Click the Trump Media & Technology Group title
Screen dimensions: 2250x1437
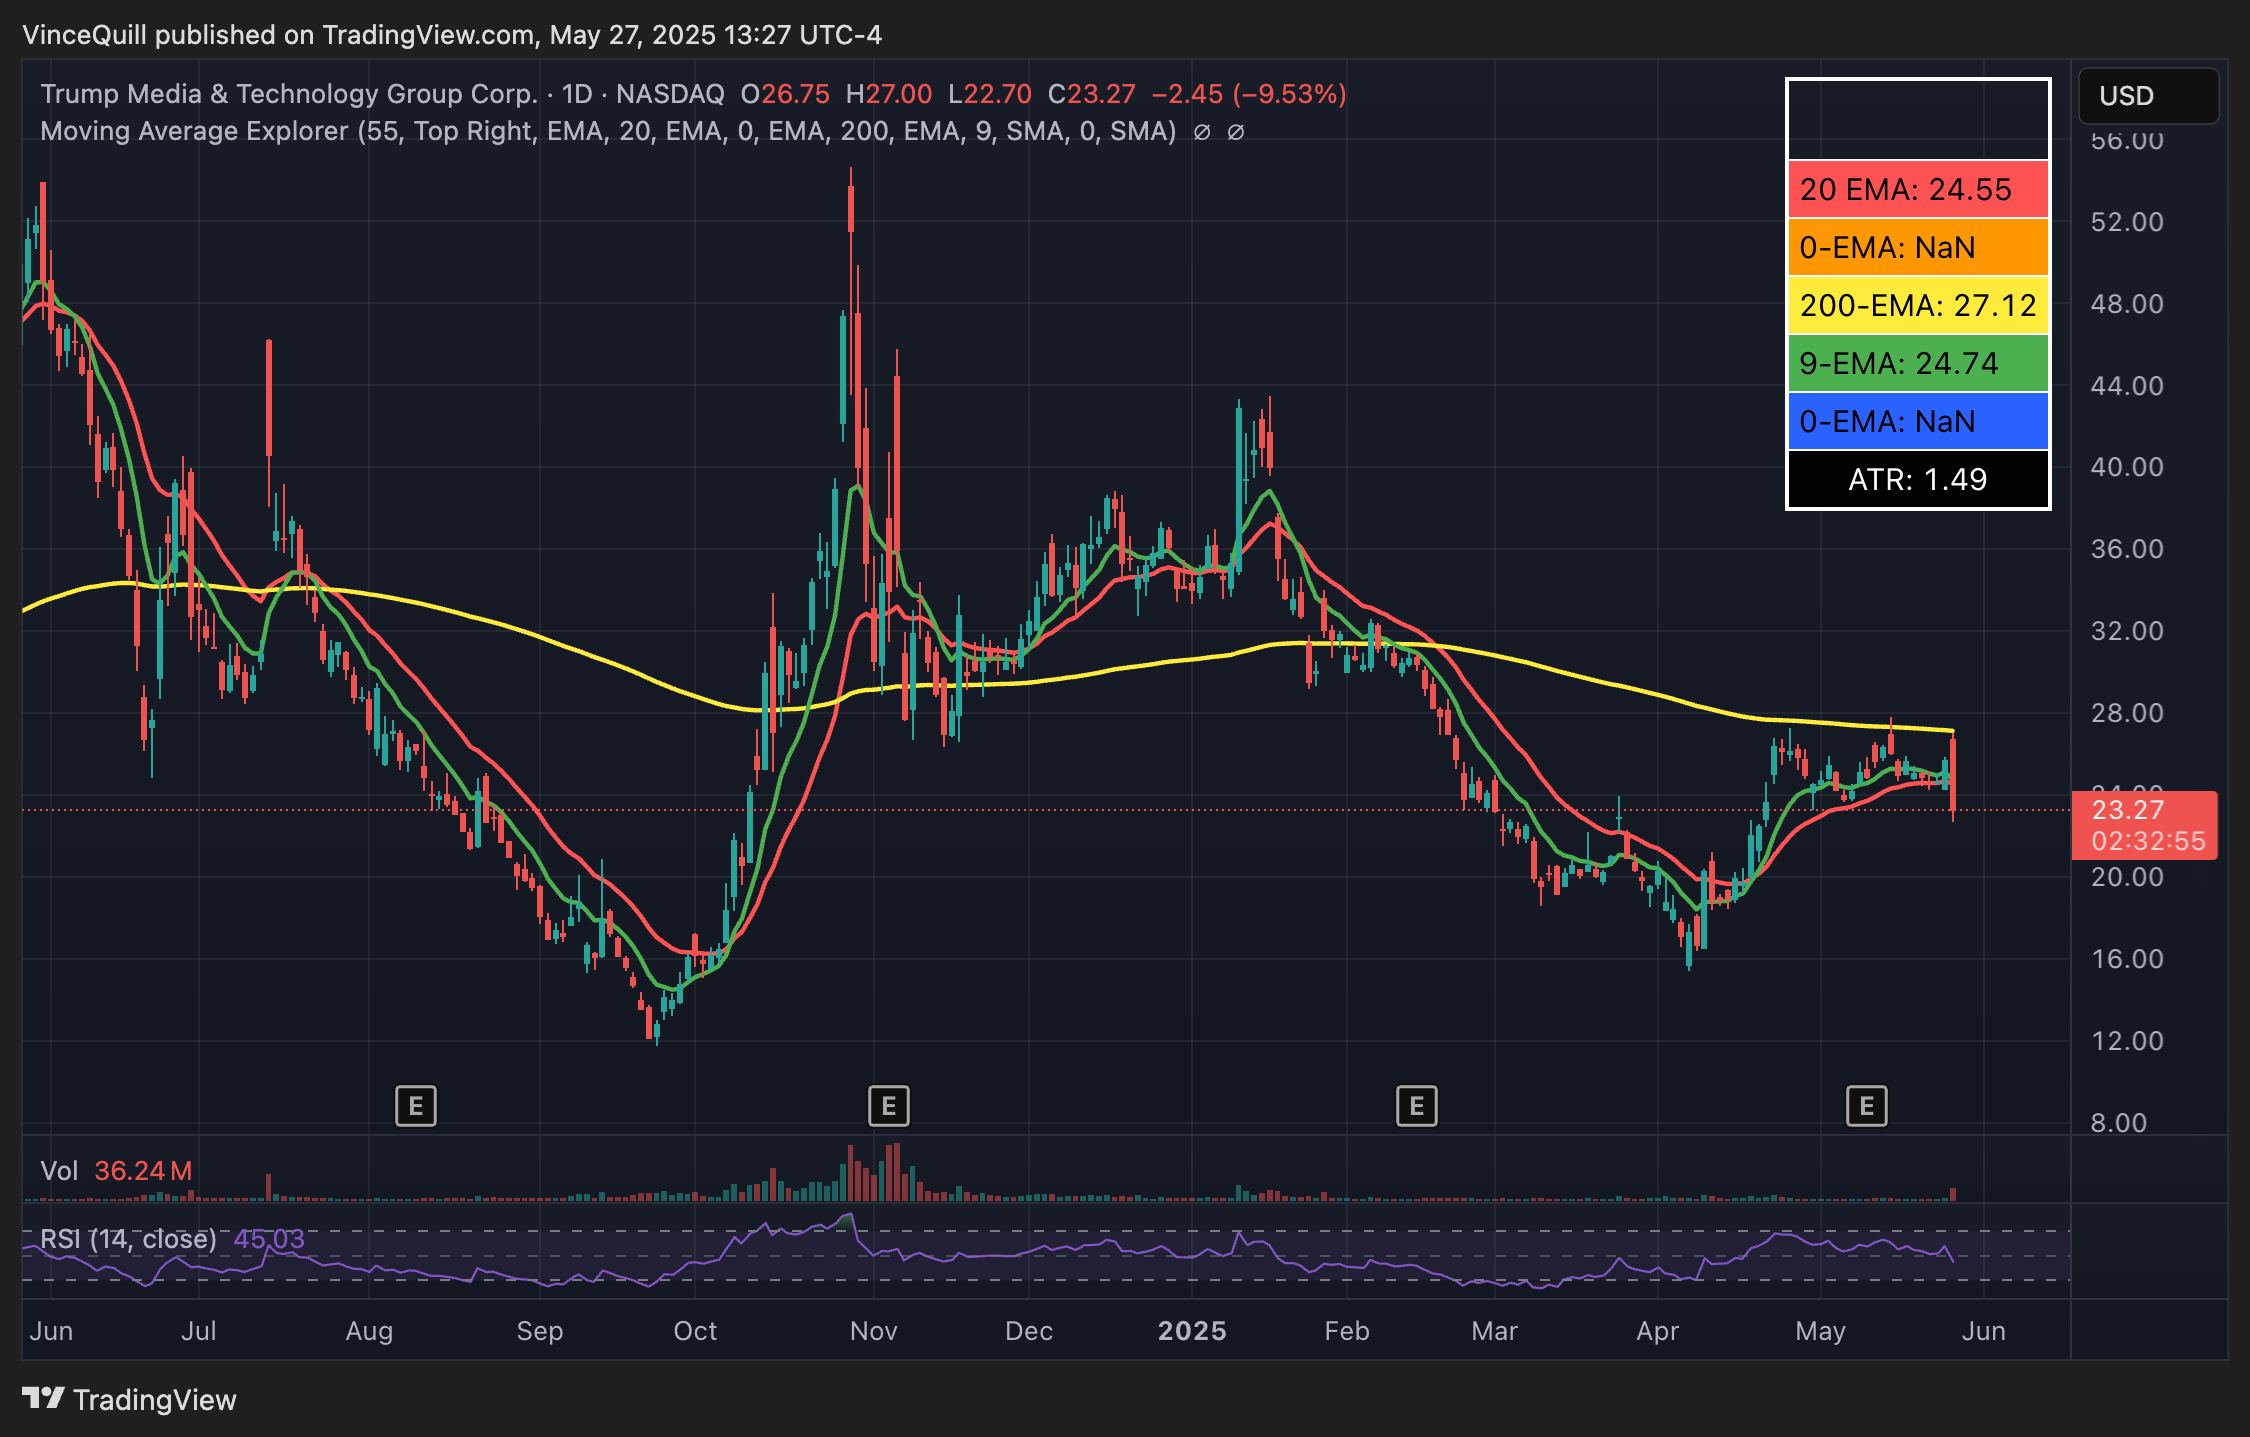coord(290,94)
